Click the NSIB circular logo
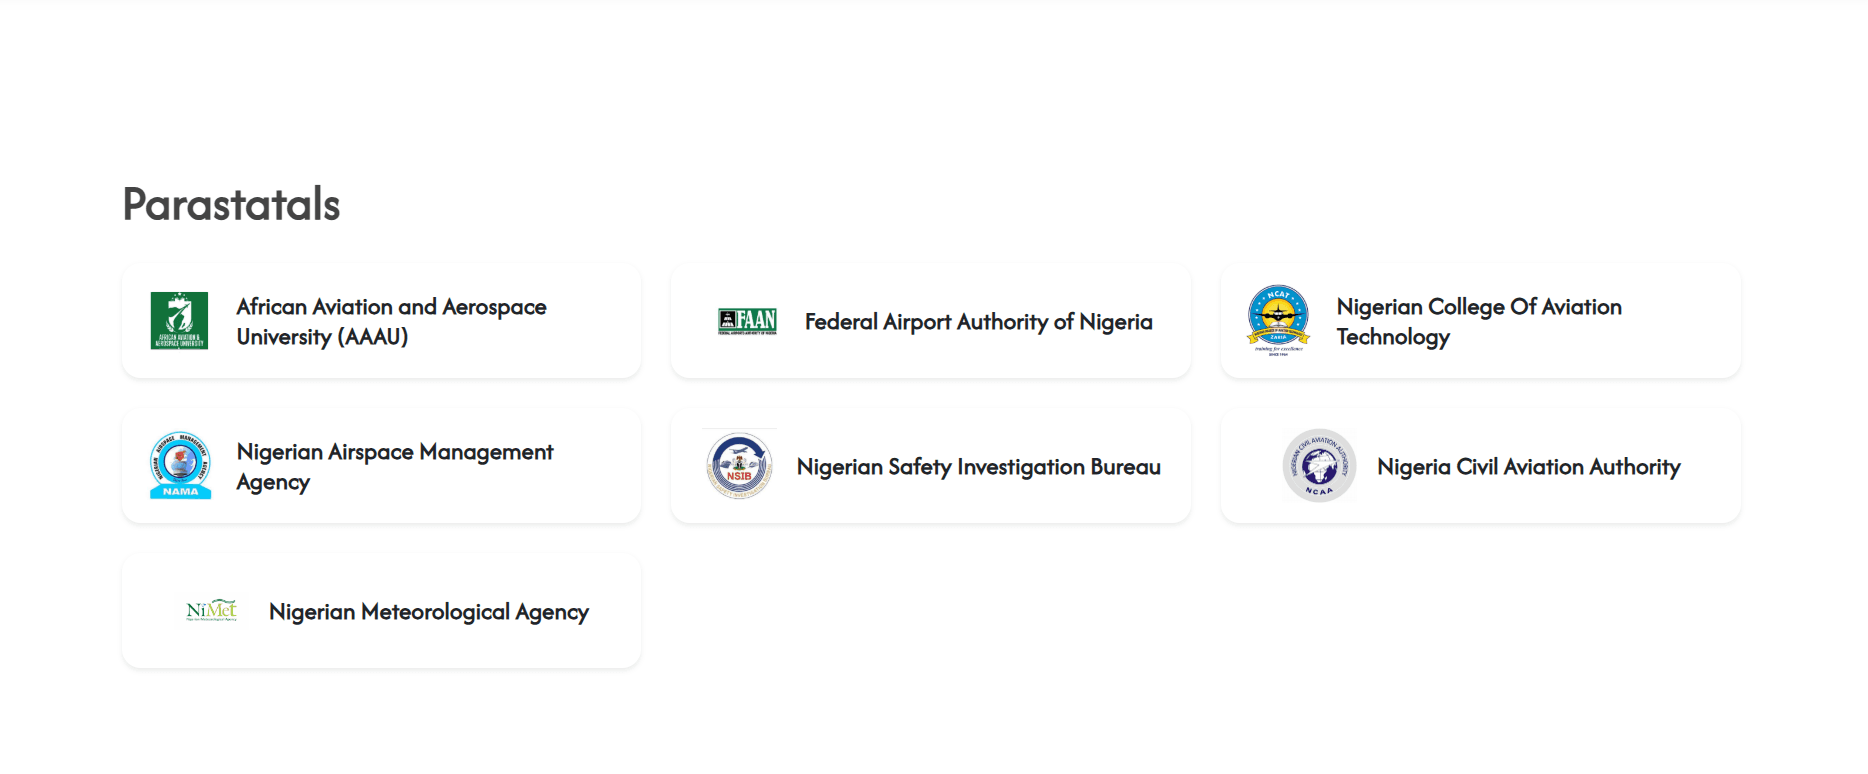Viewport: 1868px width, 774px height. coord(739,466)
